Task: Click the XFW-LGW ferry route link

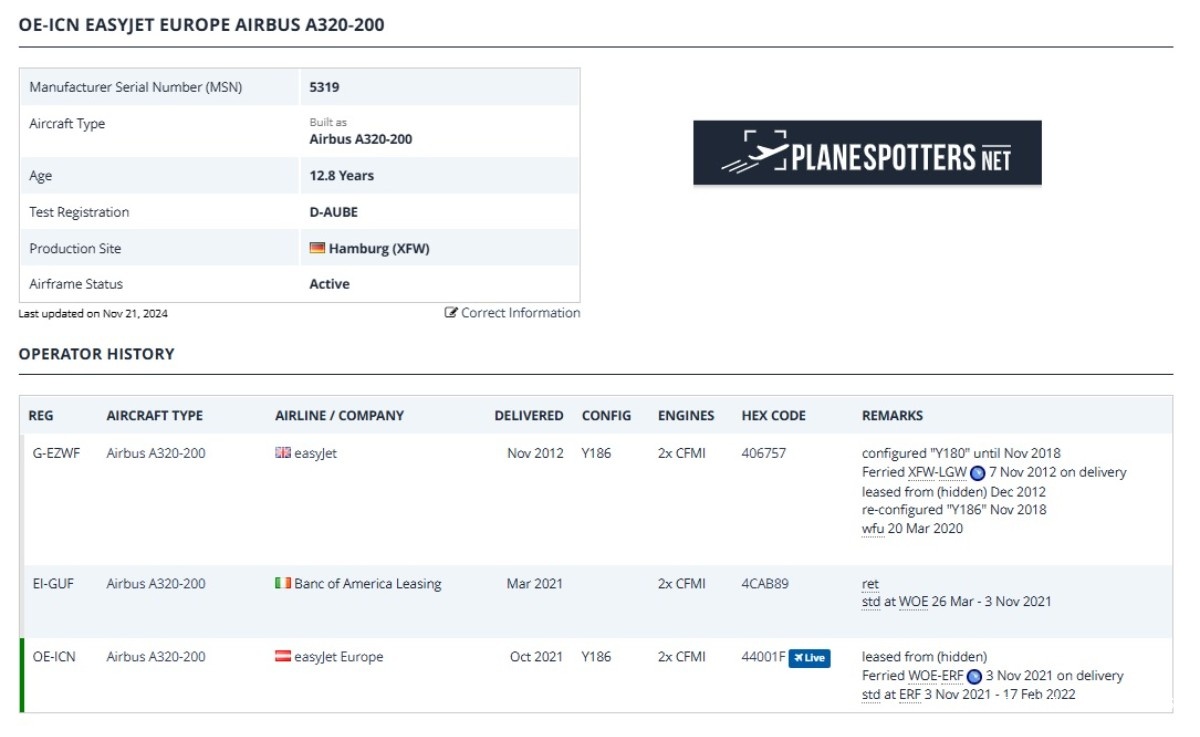Action: (937, 472)
